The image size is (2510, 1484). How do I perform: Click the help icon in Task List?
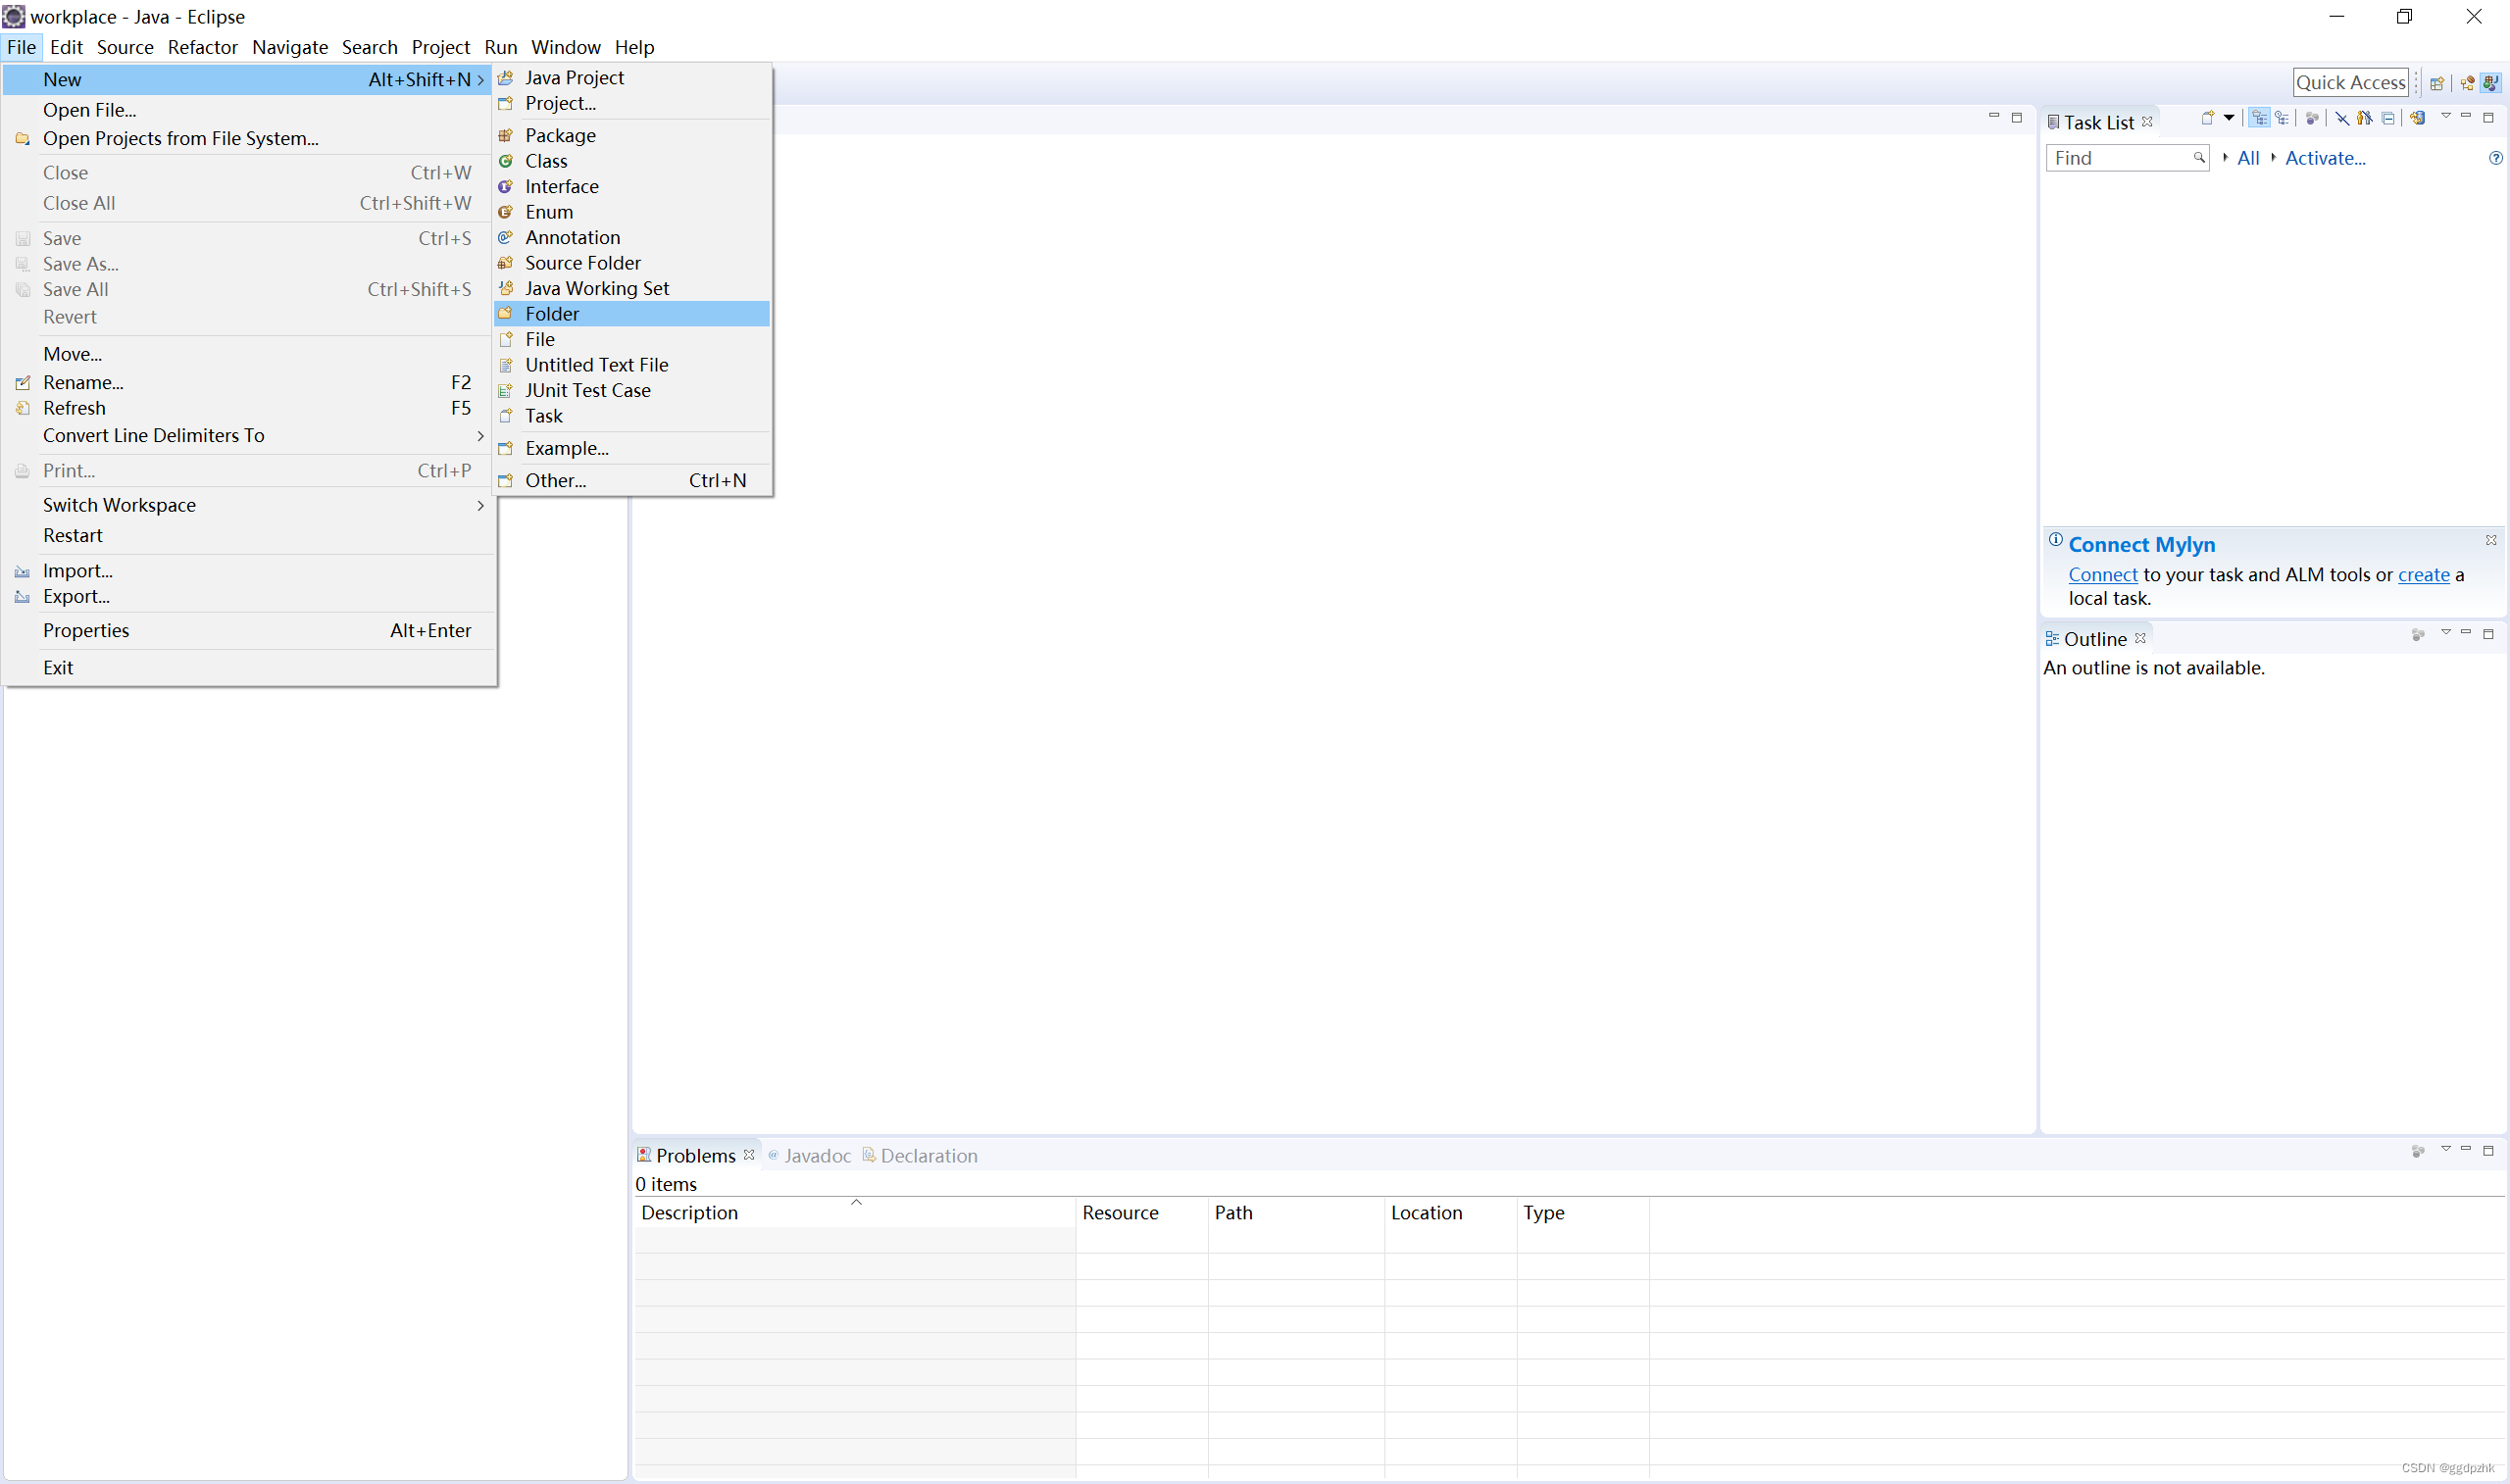click(2495, 158)
